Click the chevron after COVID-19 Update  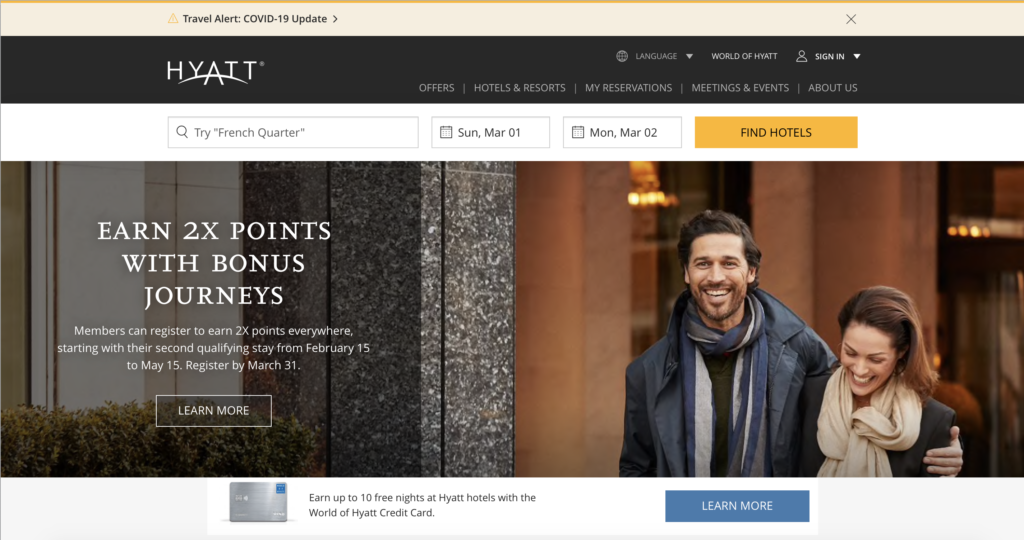click(335, 19)
